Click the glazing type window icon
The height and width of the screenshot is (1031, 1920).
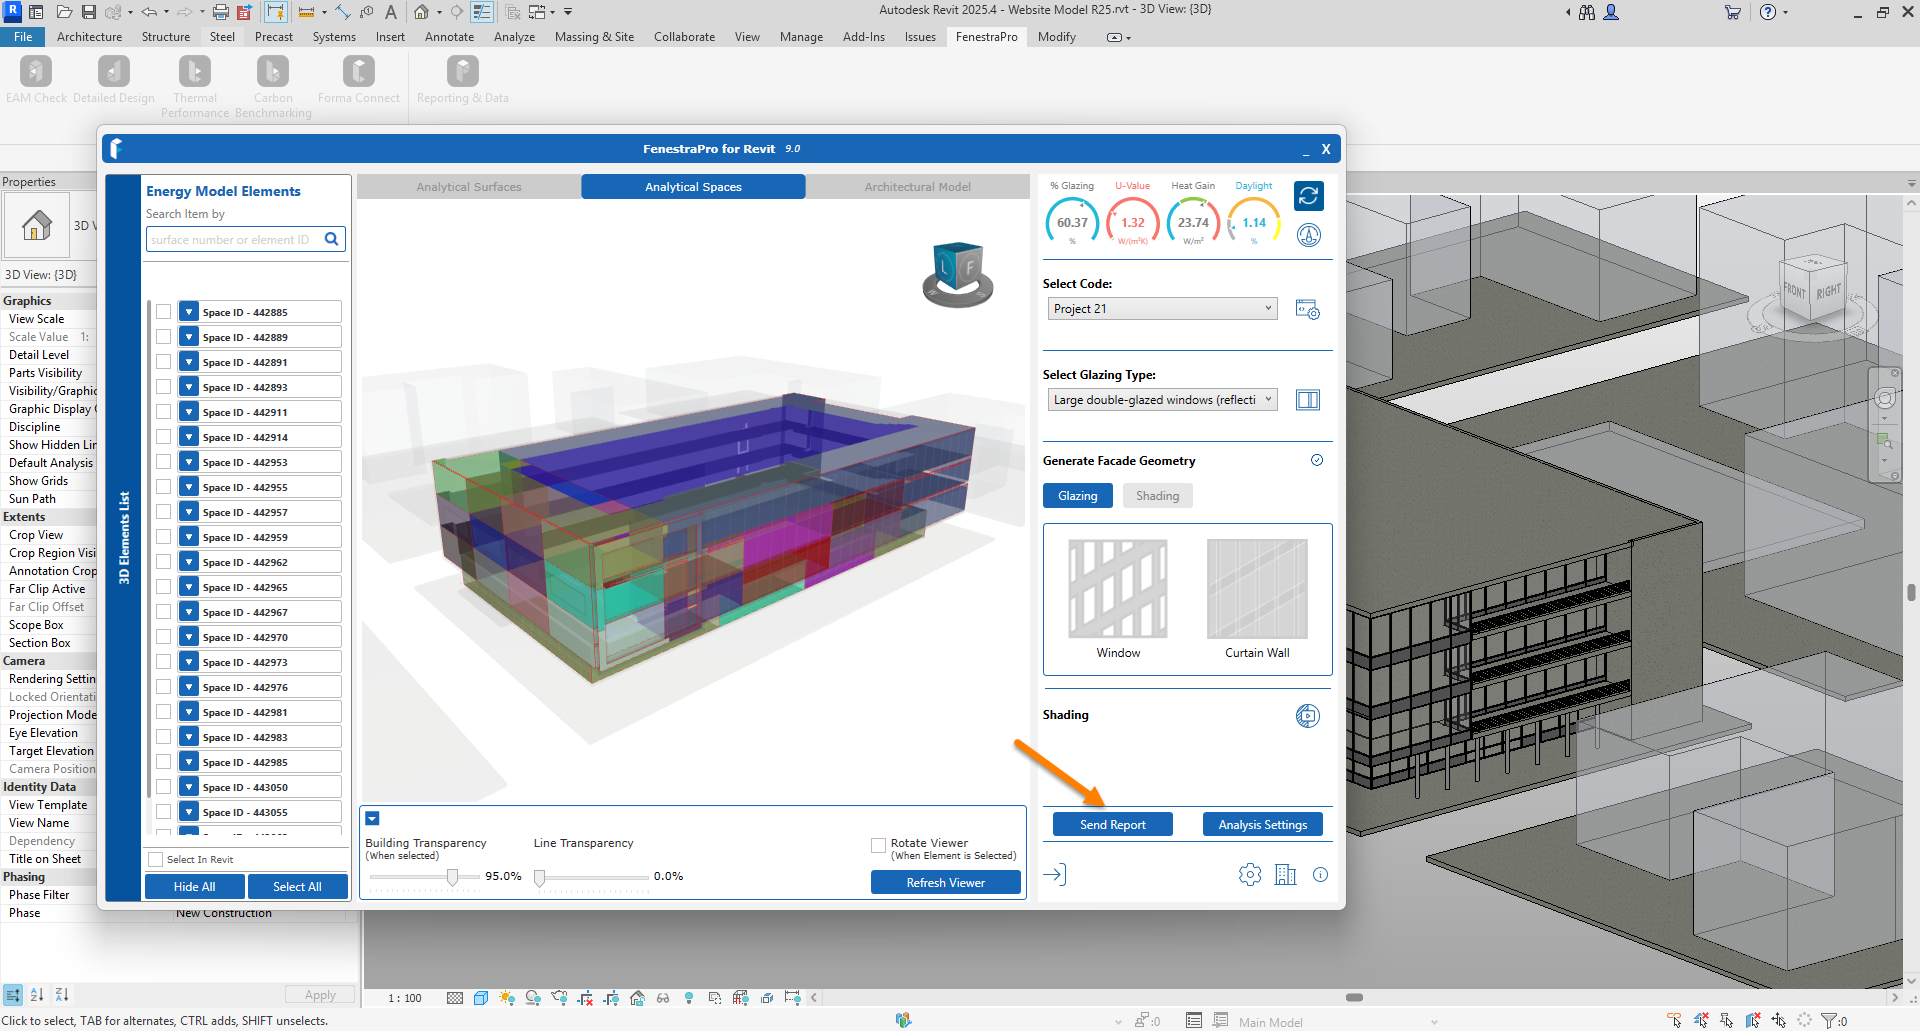[1307, 400]
